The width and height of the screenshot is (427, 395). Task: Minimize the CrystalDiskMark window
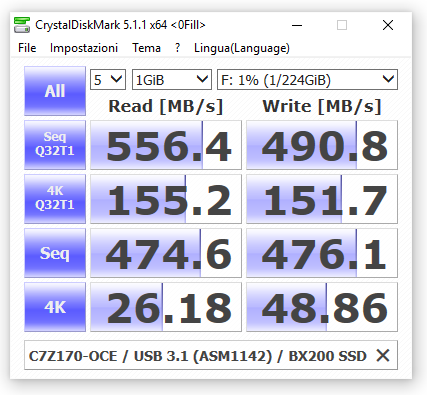tap(297, 25)
